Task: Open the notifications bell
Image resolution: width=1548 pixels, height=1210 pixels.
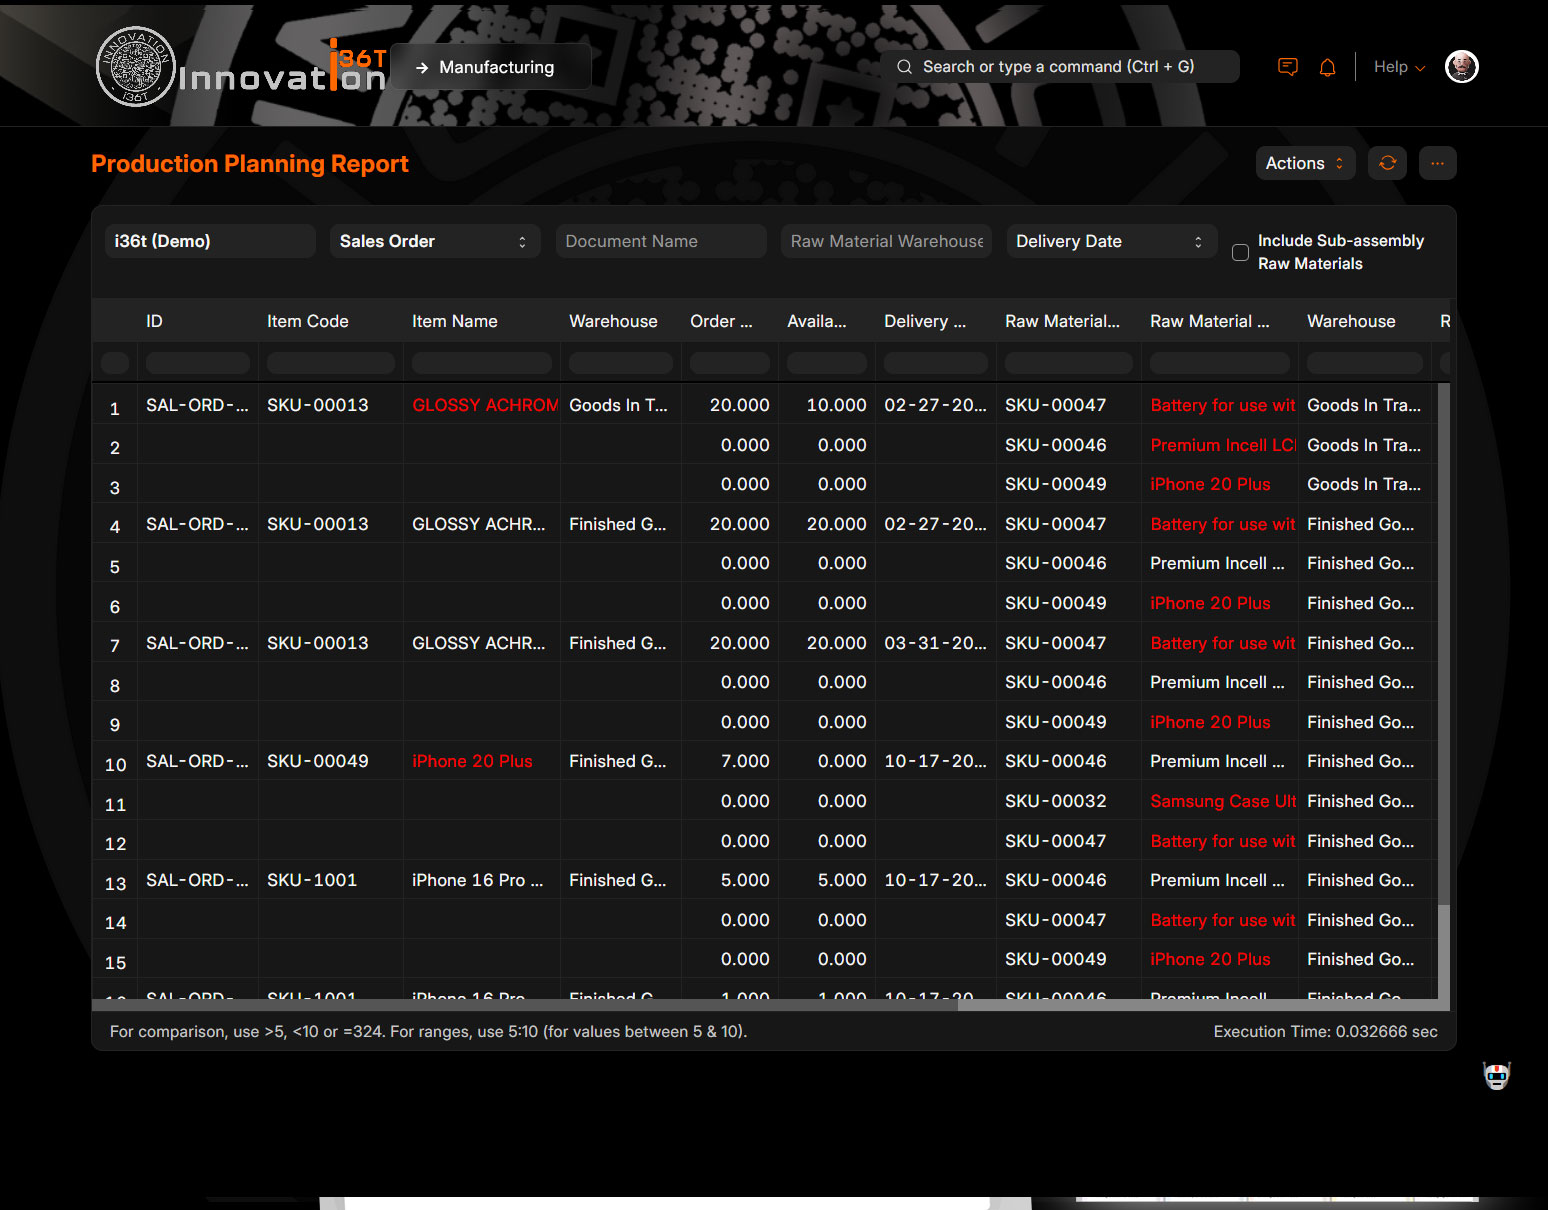Action: (x=1327, y=67)
